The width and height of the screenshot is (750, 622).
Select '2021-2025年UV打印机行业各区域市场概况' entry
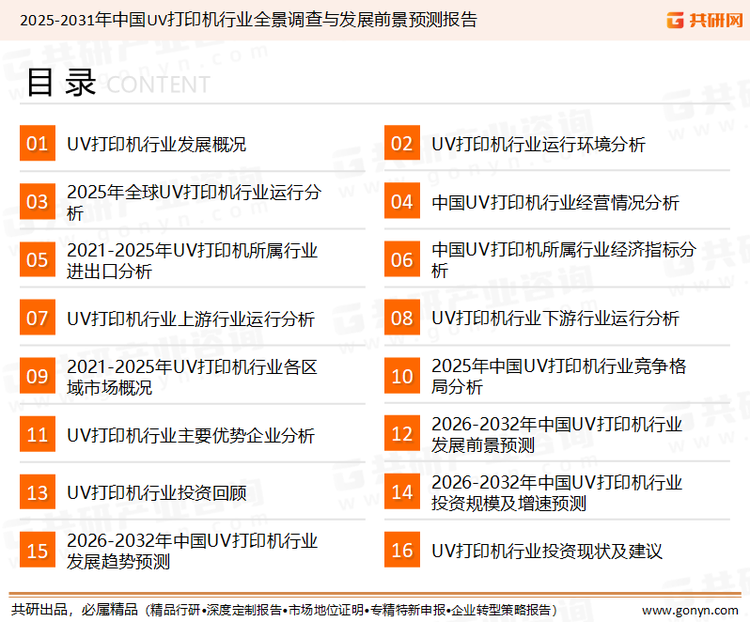click(x=192, y=377)
